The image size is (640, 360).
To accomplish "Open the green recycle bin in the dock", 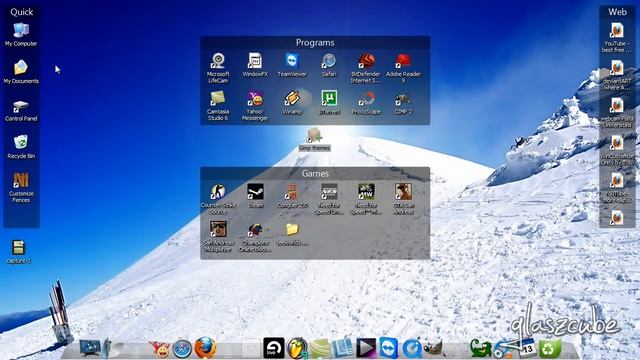I will [x=550, y=349].
